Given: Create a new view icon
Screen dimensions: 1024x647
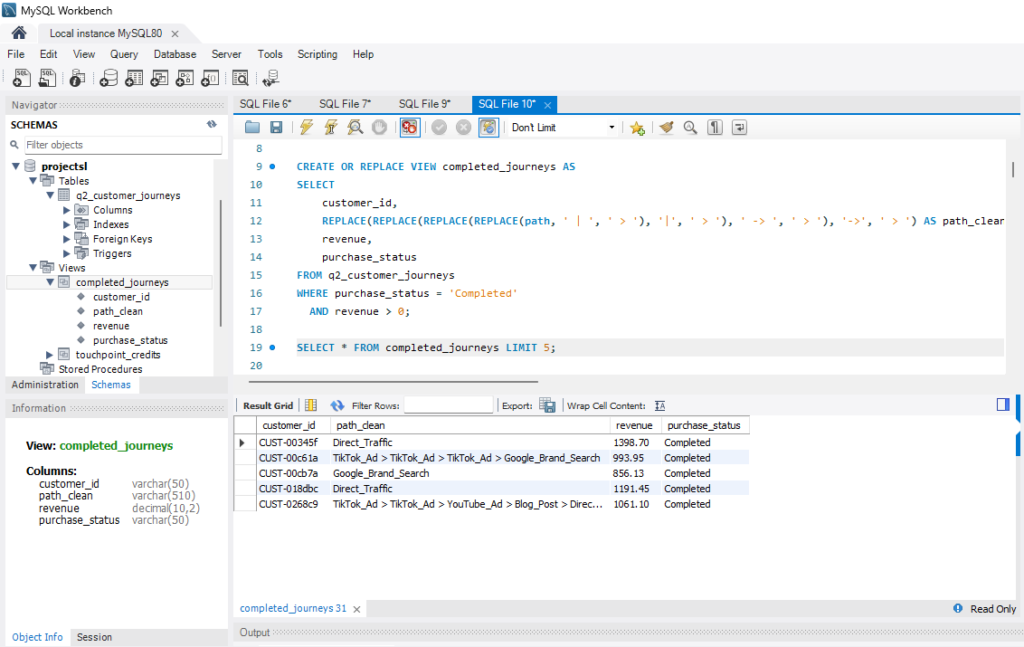Looking at the screenshot, I should (x=159, y=78).
